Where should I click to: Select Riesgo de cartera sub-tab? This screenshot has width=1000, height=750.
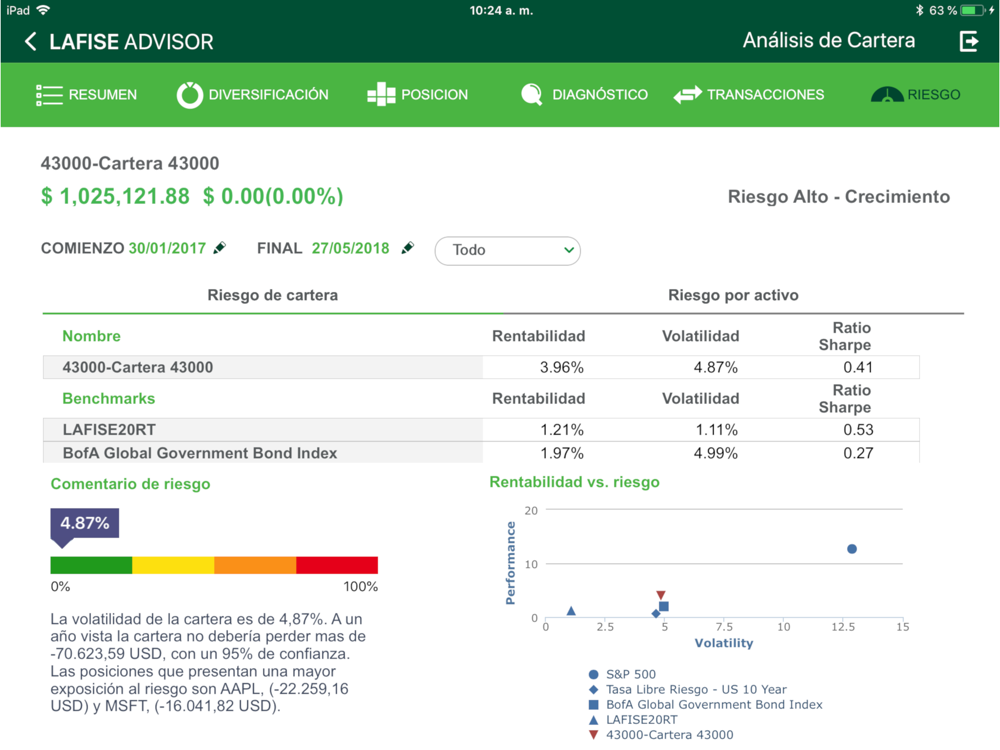click(x=272, y=295)
